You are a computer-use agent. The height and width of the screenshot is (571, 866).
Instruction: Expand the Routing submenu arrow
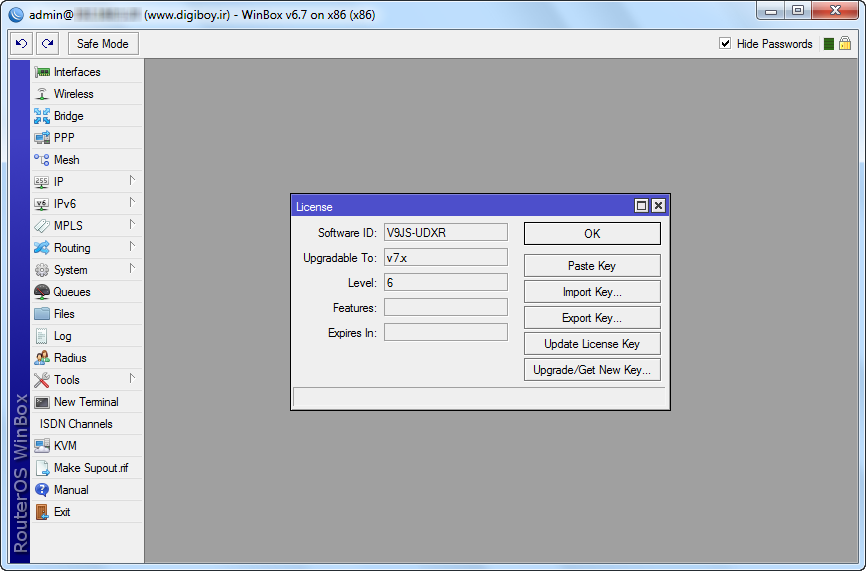tap(132, 247)
